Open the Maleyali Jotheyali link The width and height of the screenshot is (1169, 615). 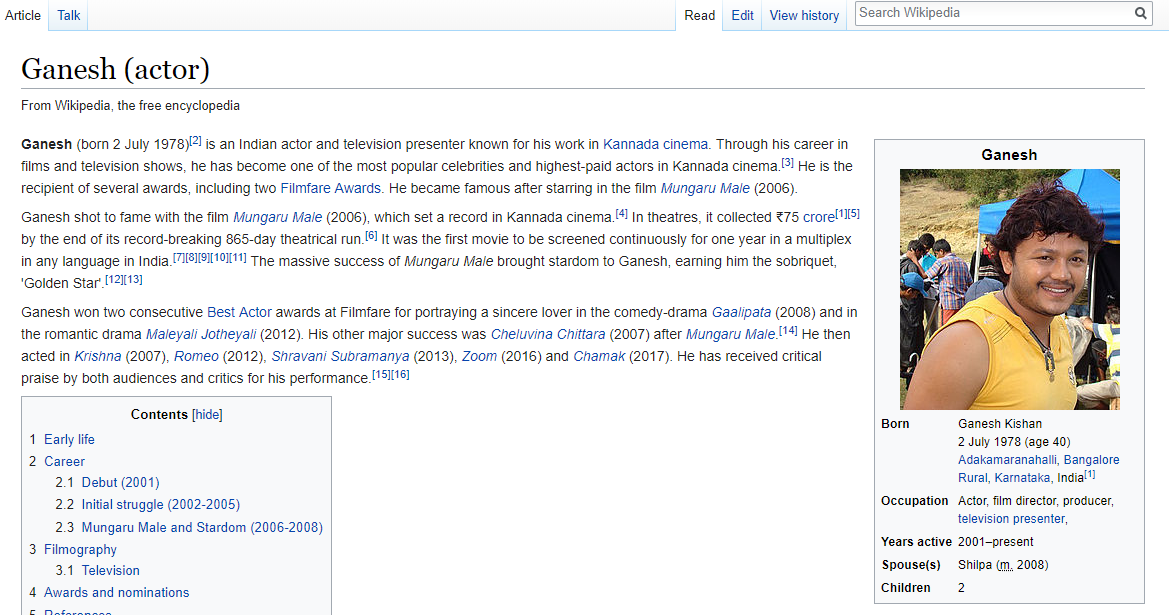click(x=201, y=334)
